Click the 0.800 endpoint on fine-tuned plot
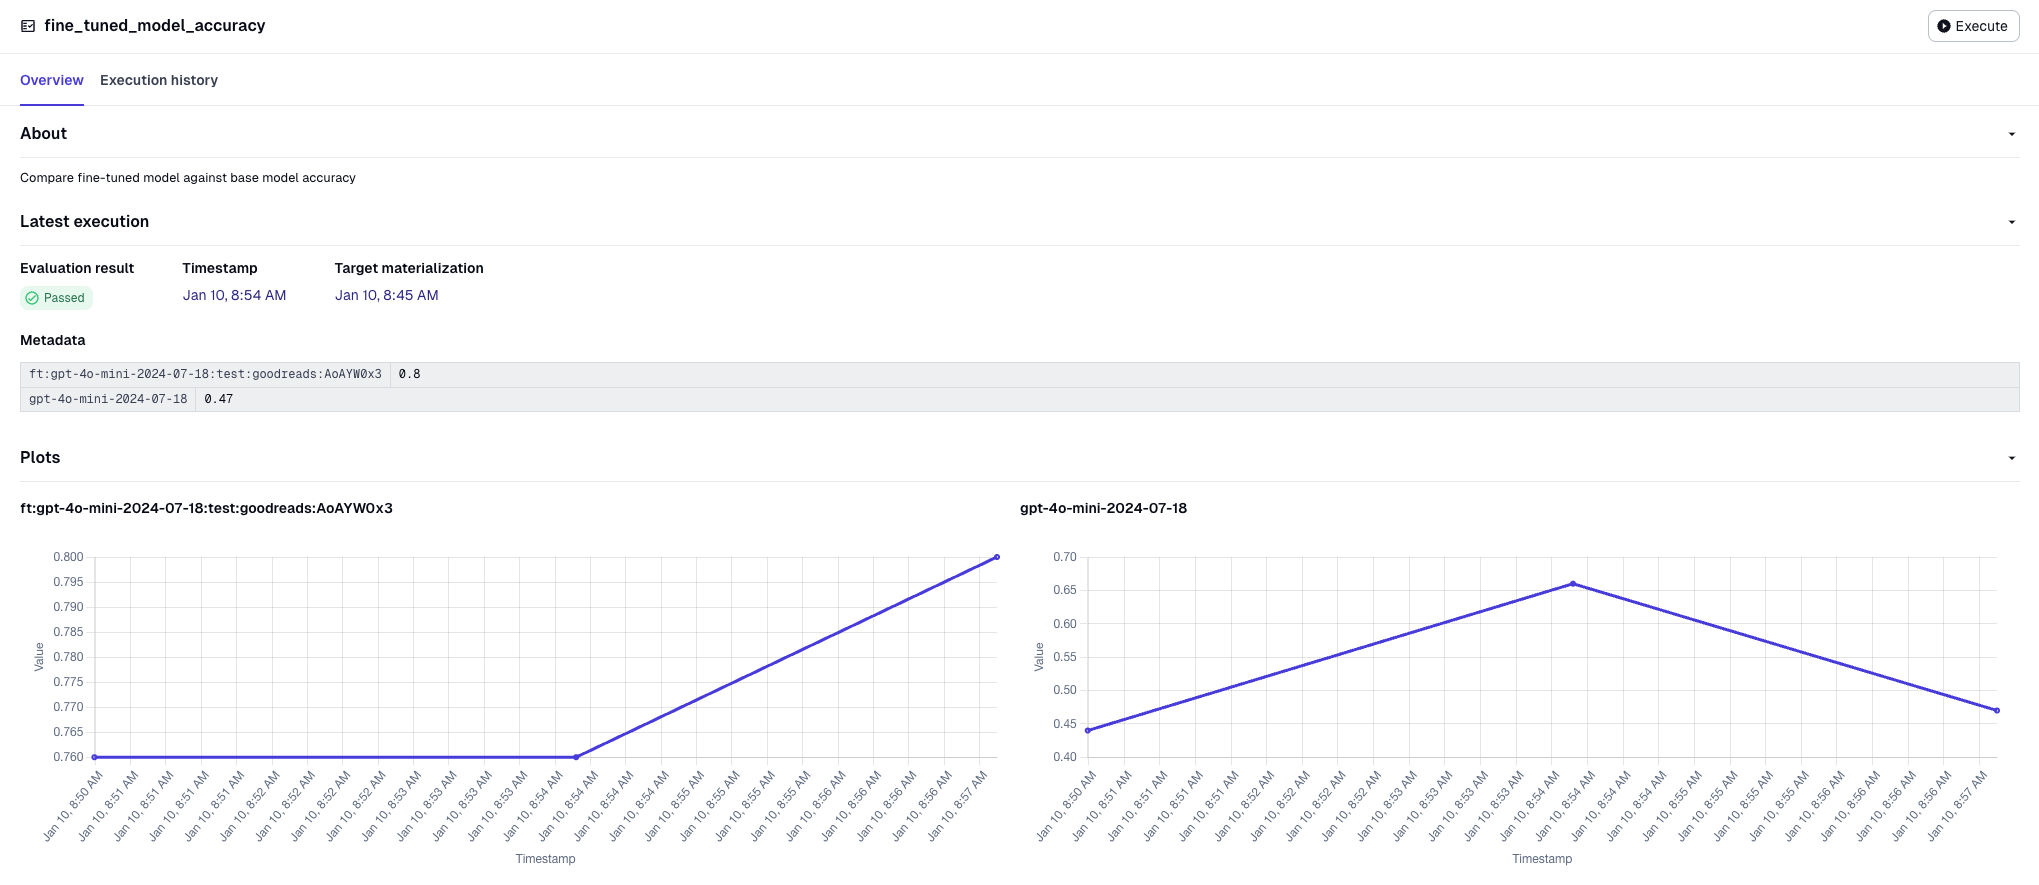2039x885 pixels. [x=996, y=557]
